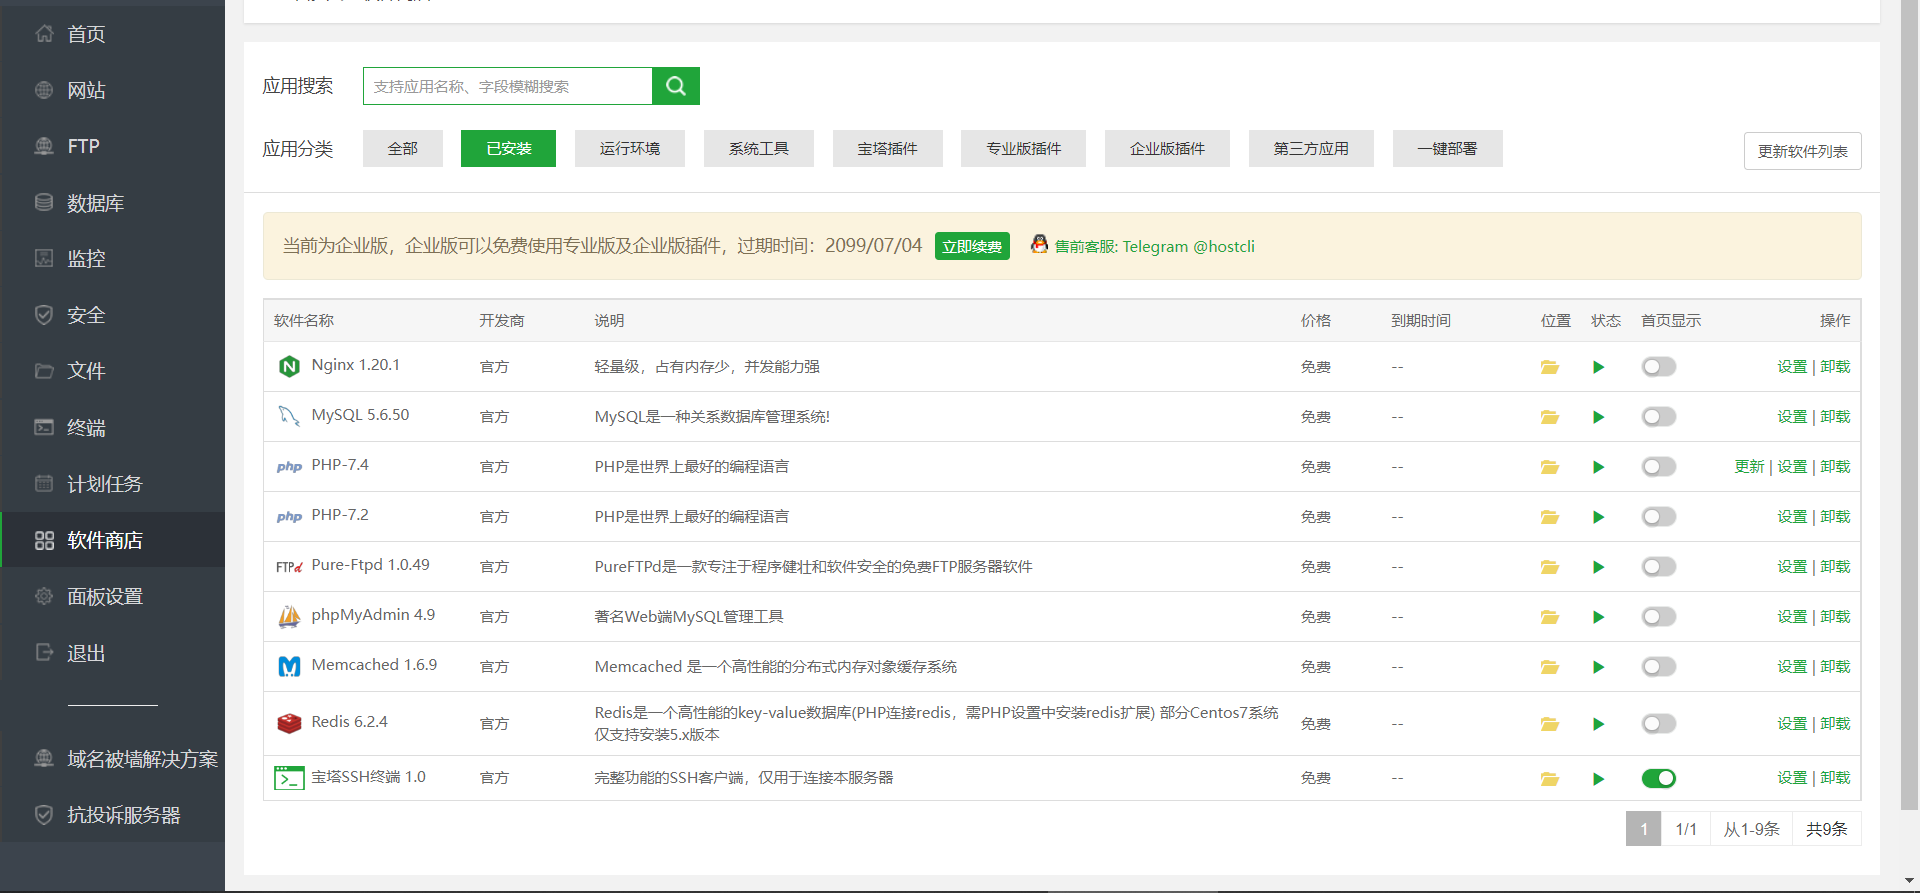Open folder location for Memcached 1.6.9
The image size is (1920, 893).
pos(1550,667)
